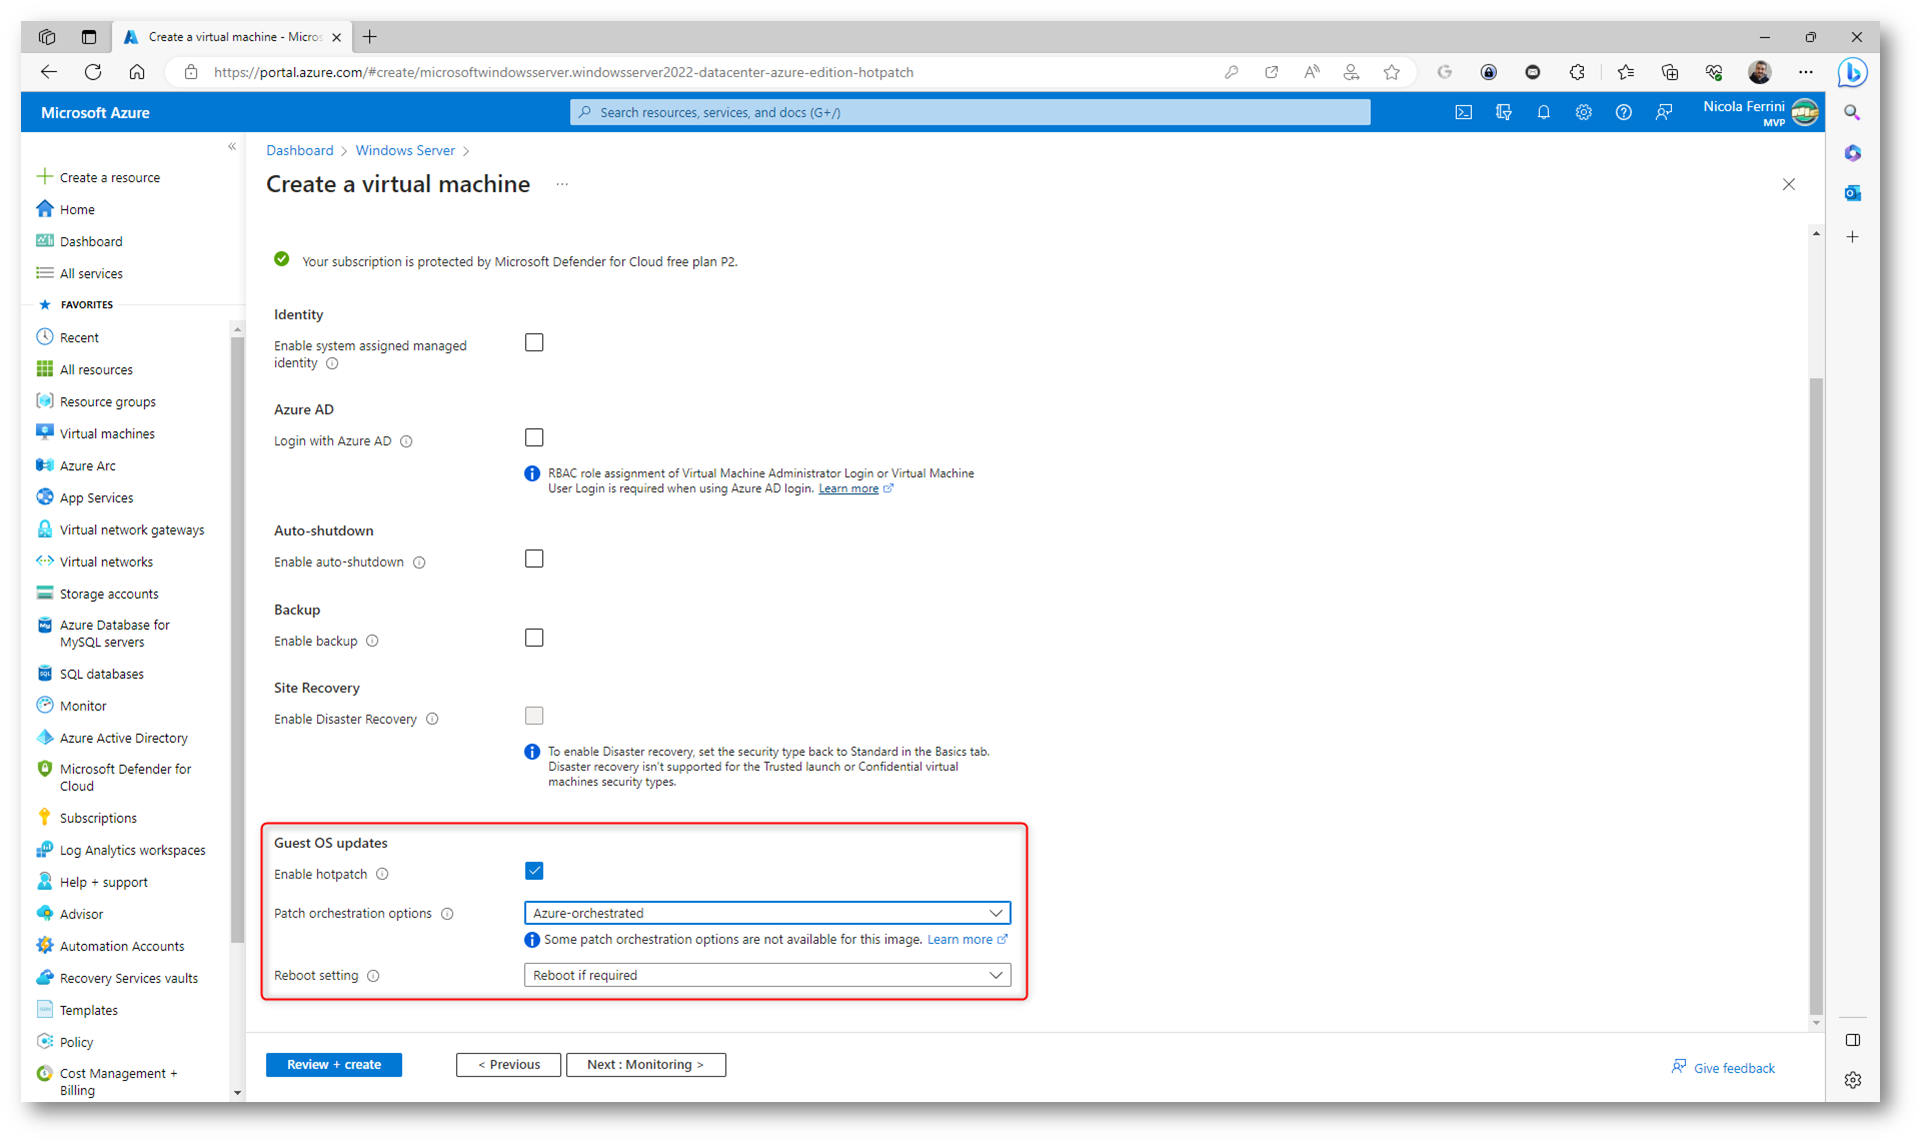
Task: Open the Reboot setting dropdown
Action: coord(767,975)
